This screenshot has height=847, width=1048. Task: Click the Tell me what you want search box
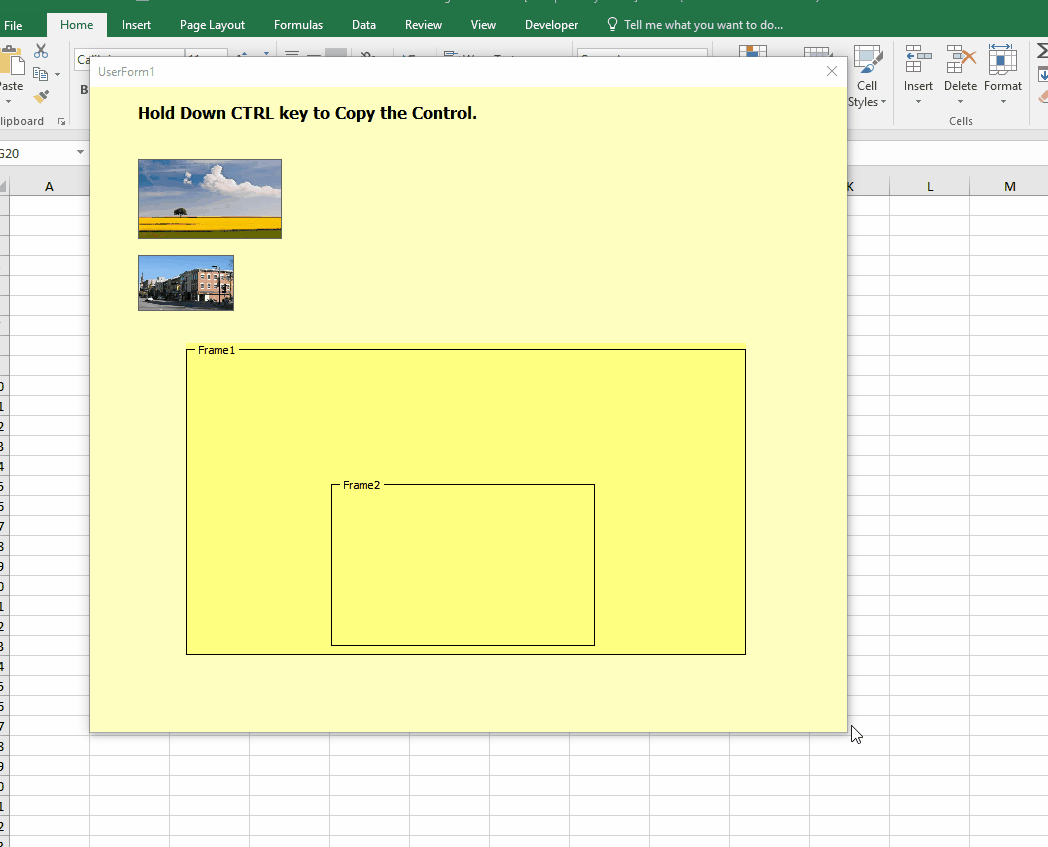(x=703, y=25)
